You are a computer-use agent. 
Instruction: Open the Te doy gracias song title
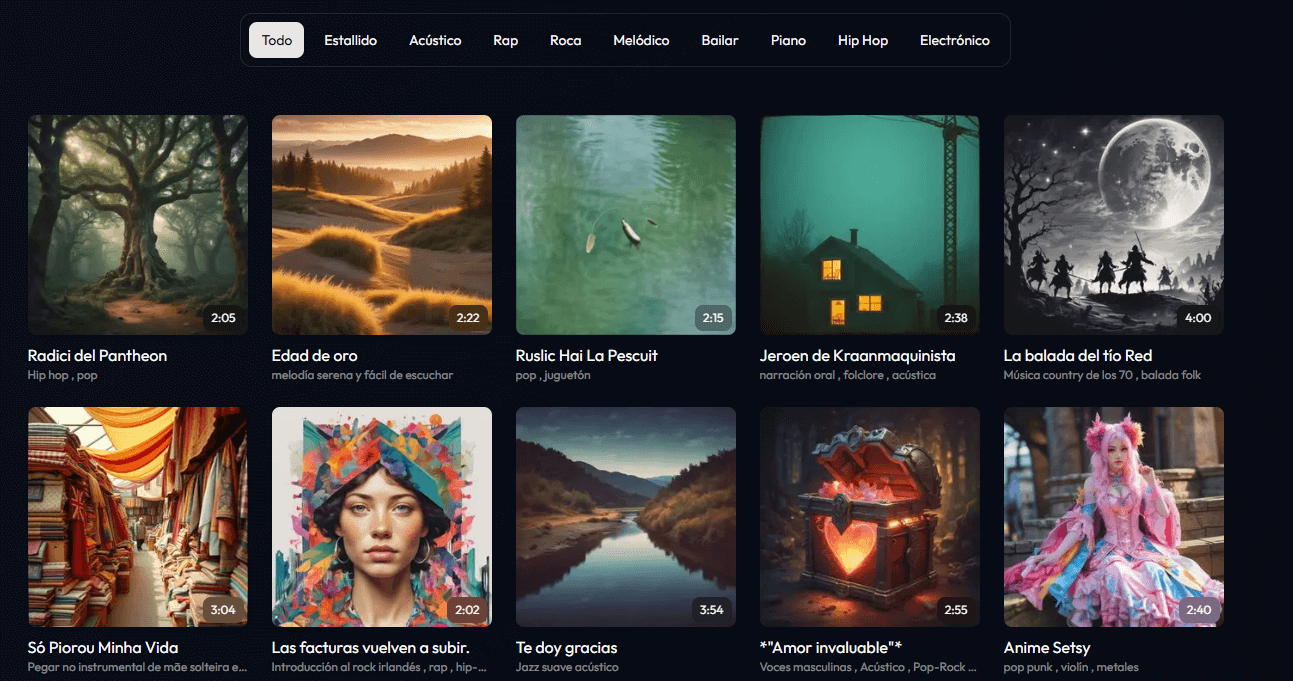pyautogui.click(x=566, y=648)
